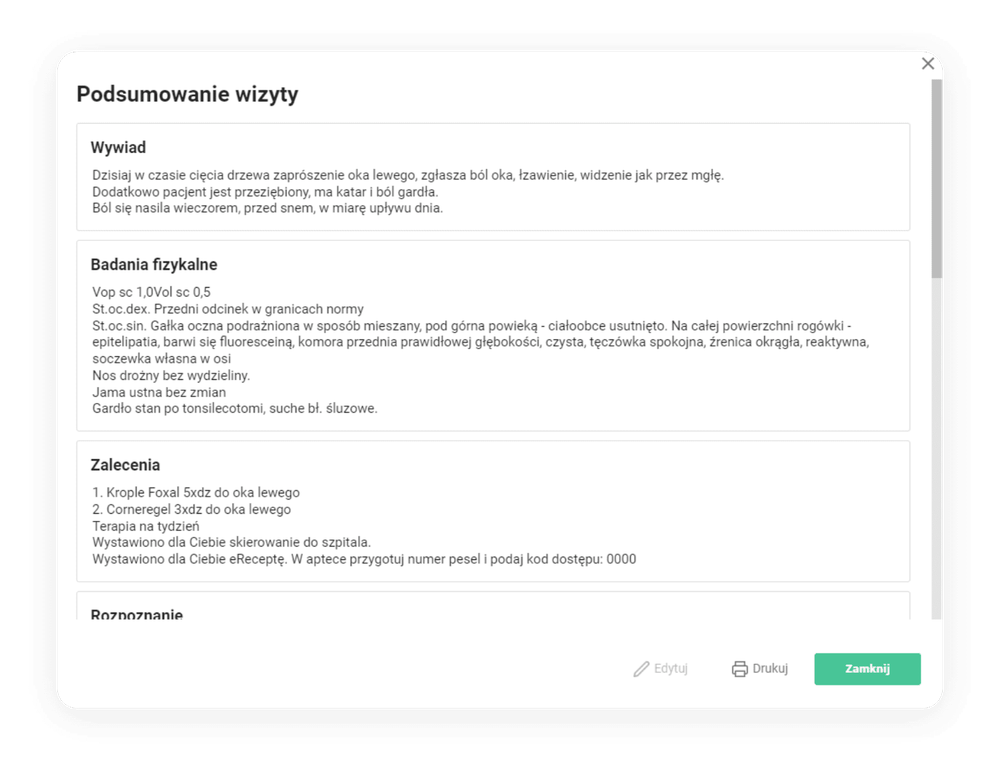Click the vertical scrollbar thumb
This screenshot has height=772, width=1000.
[x=936, y=178]
